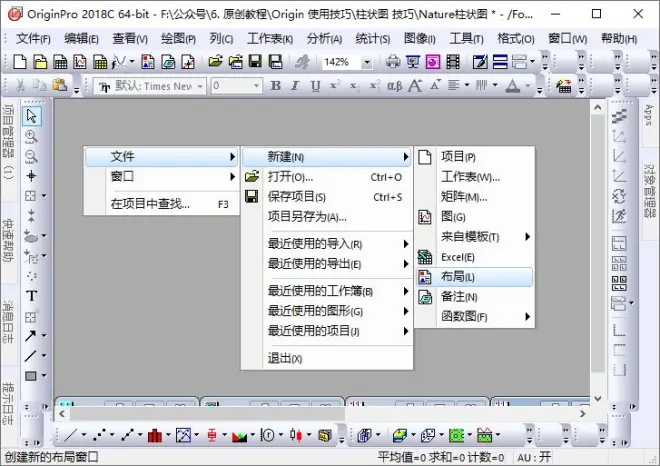
Task: Open the 文件(F) menu in menu bar
Action: [33, 39]
